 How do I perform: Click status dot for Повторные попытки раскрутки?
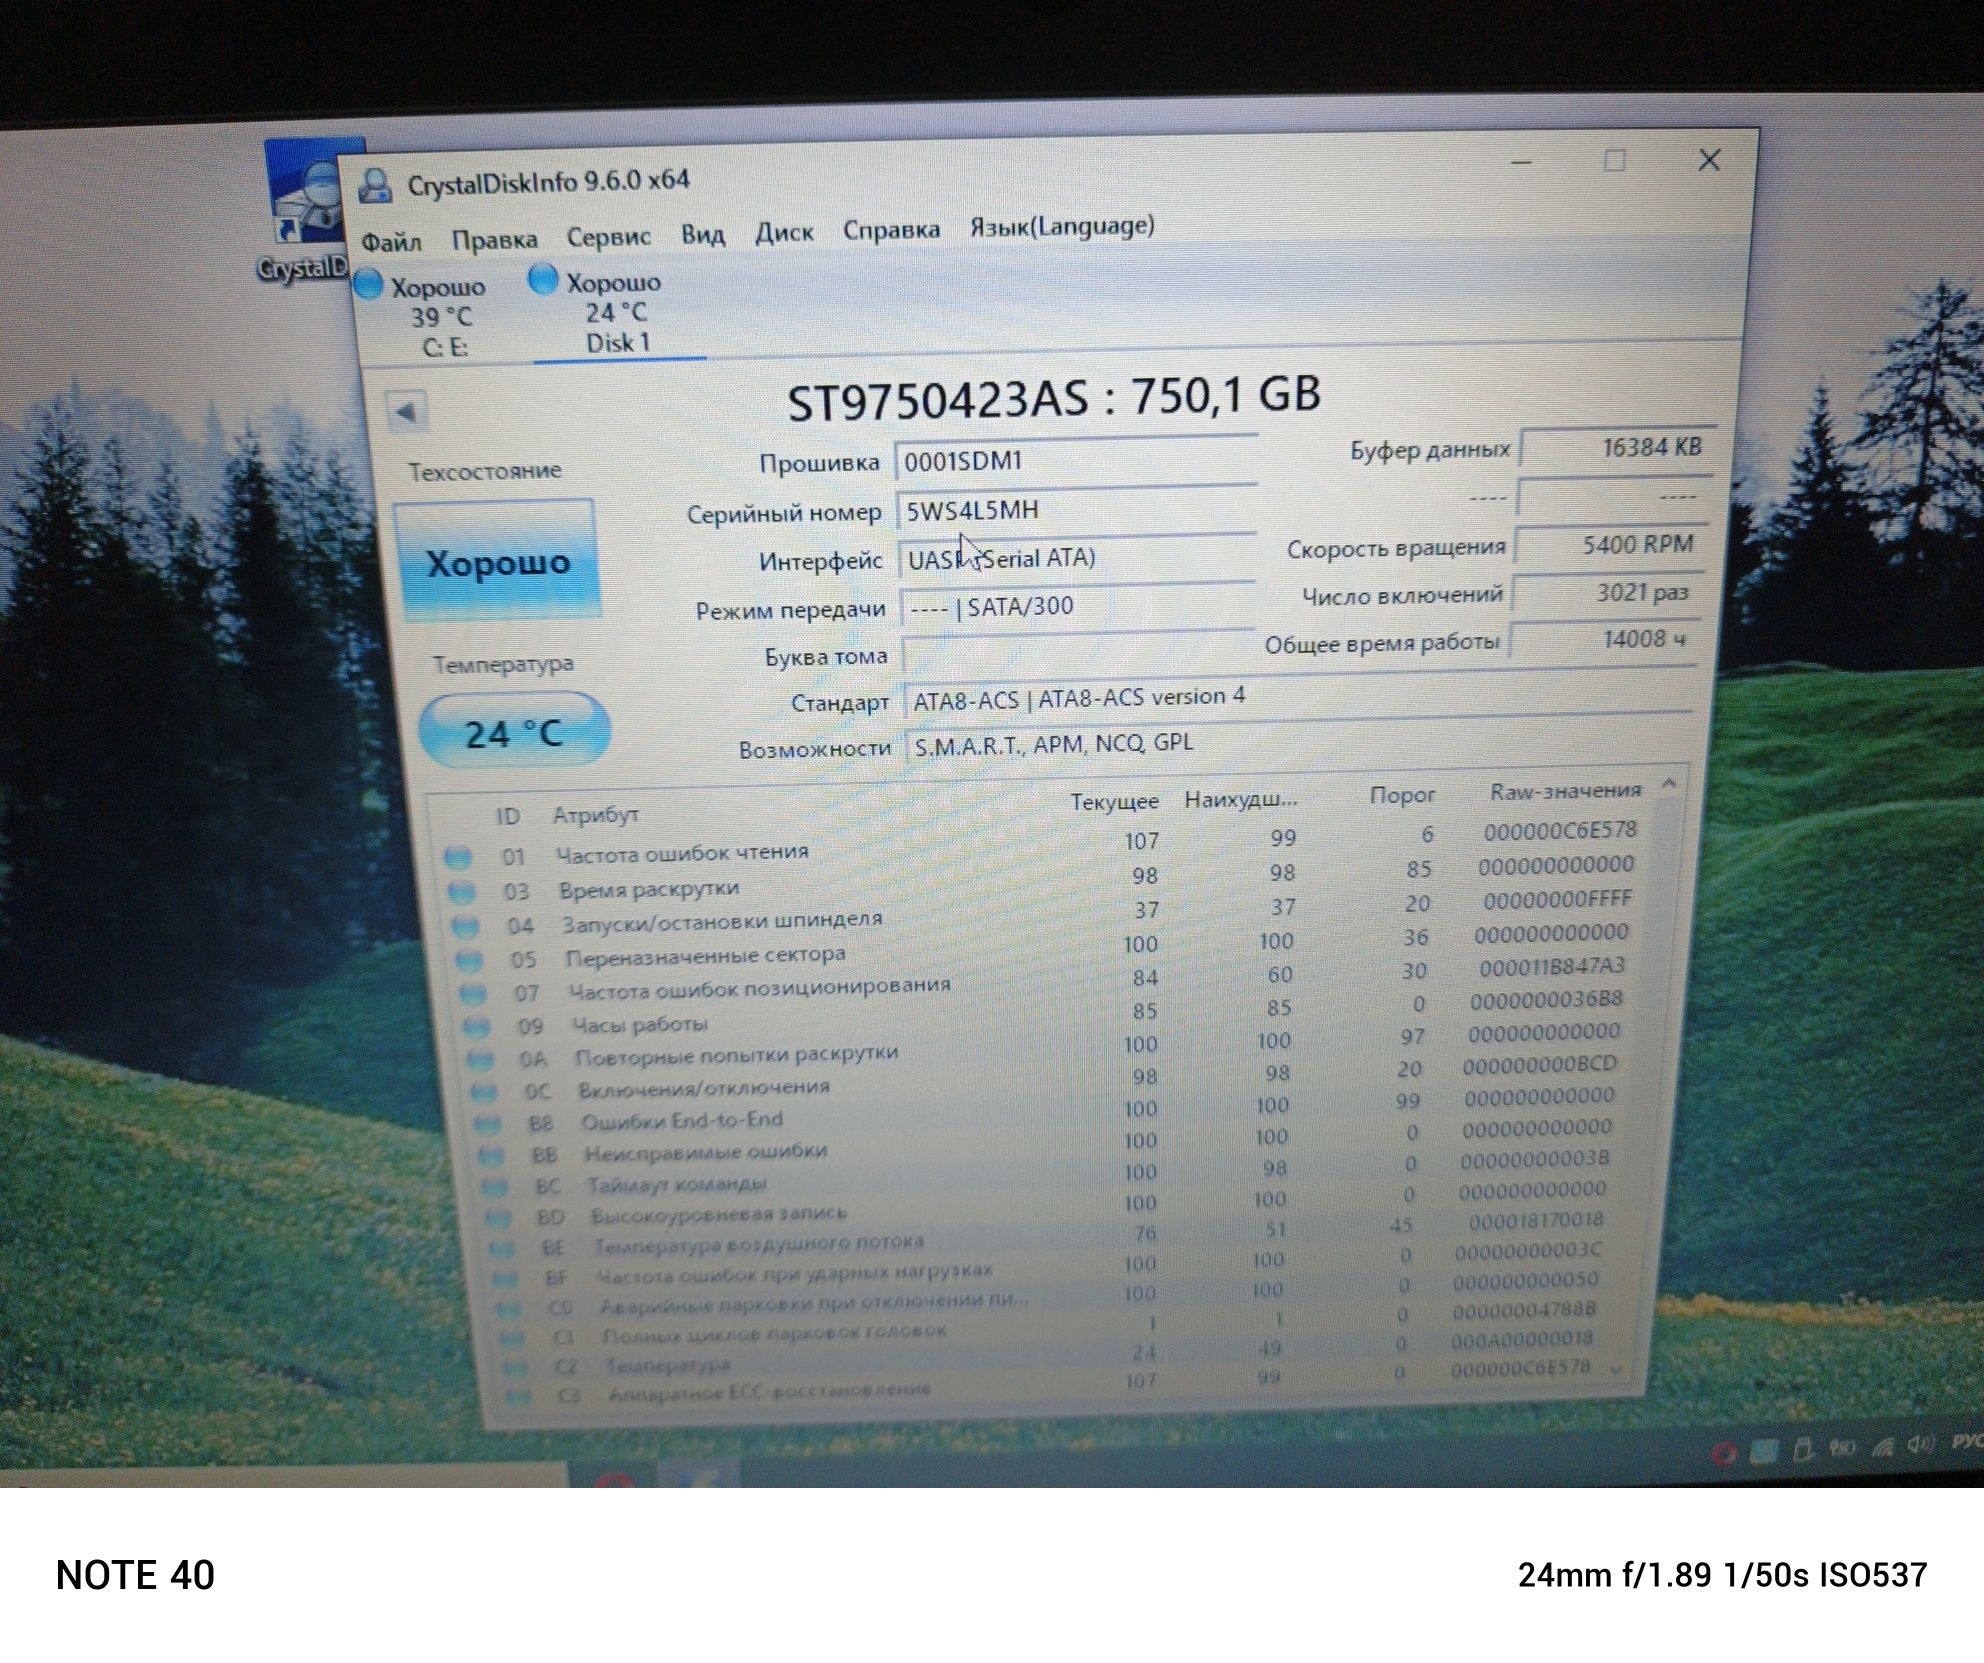pyautogui.click(x=481, y=1059)
